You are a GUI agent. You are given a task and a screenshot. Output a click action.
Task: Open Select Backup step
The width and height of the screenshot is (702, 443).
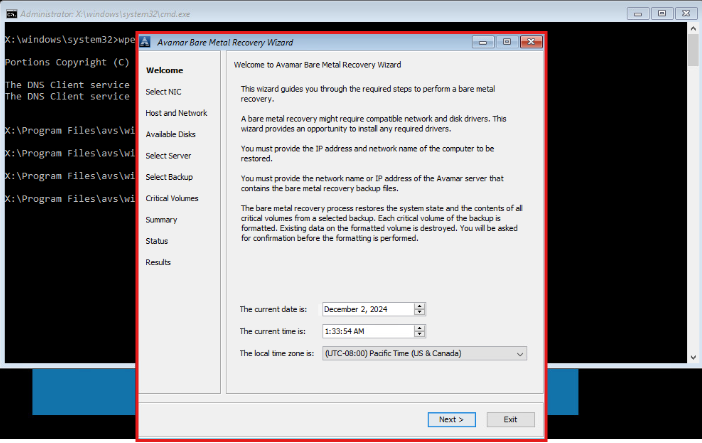tap(169, 177)
